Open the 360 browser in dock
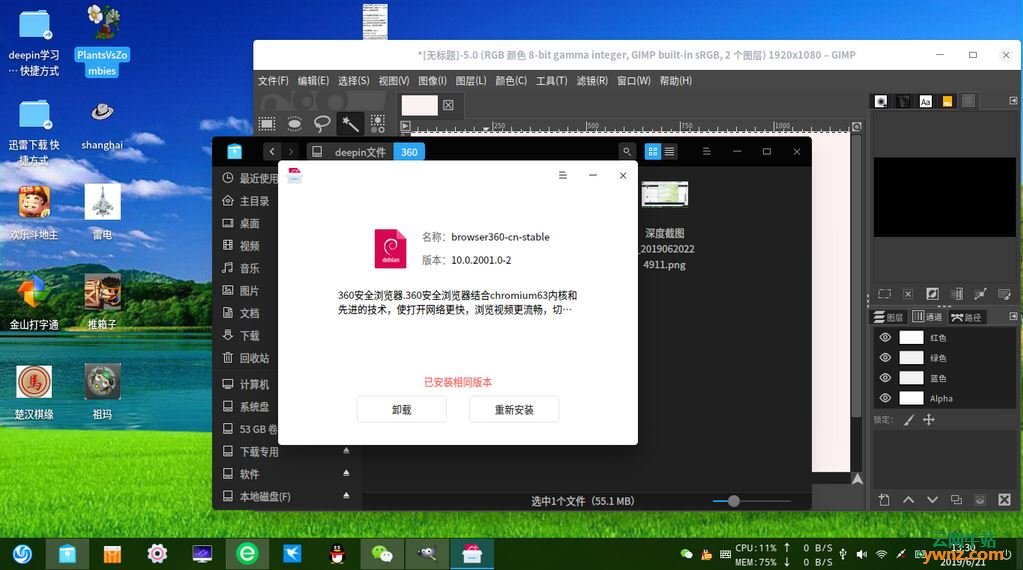1023x570 pixels. tap(247, 554)
